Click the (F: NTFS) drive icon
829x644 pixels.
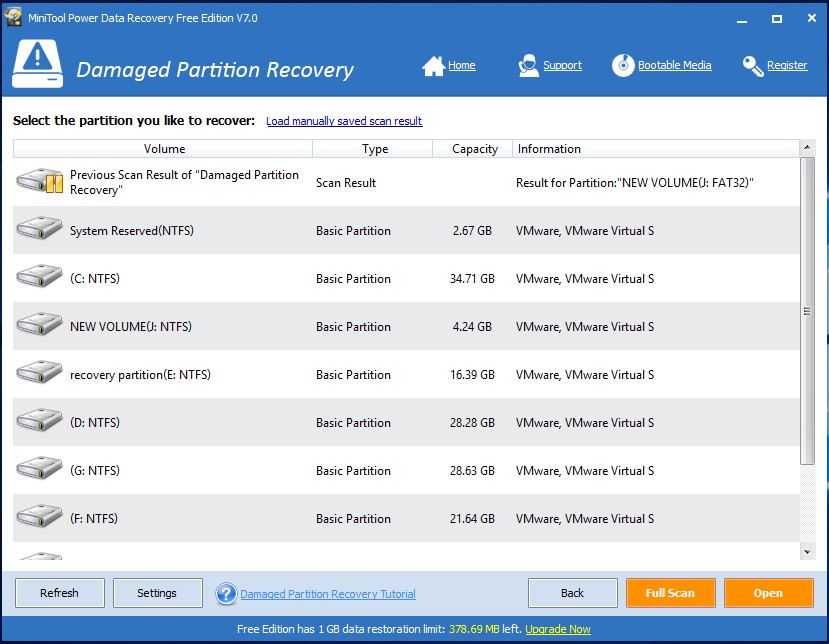point(39,517)
